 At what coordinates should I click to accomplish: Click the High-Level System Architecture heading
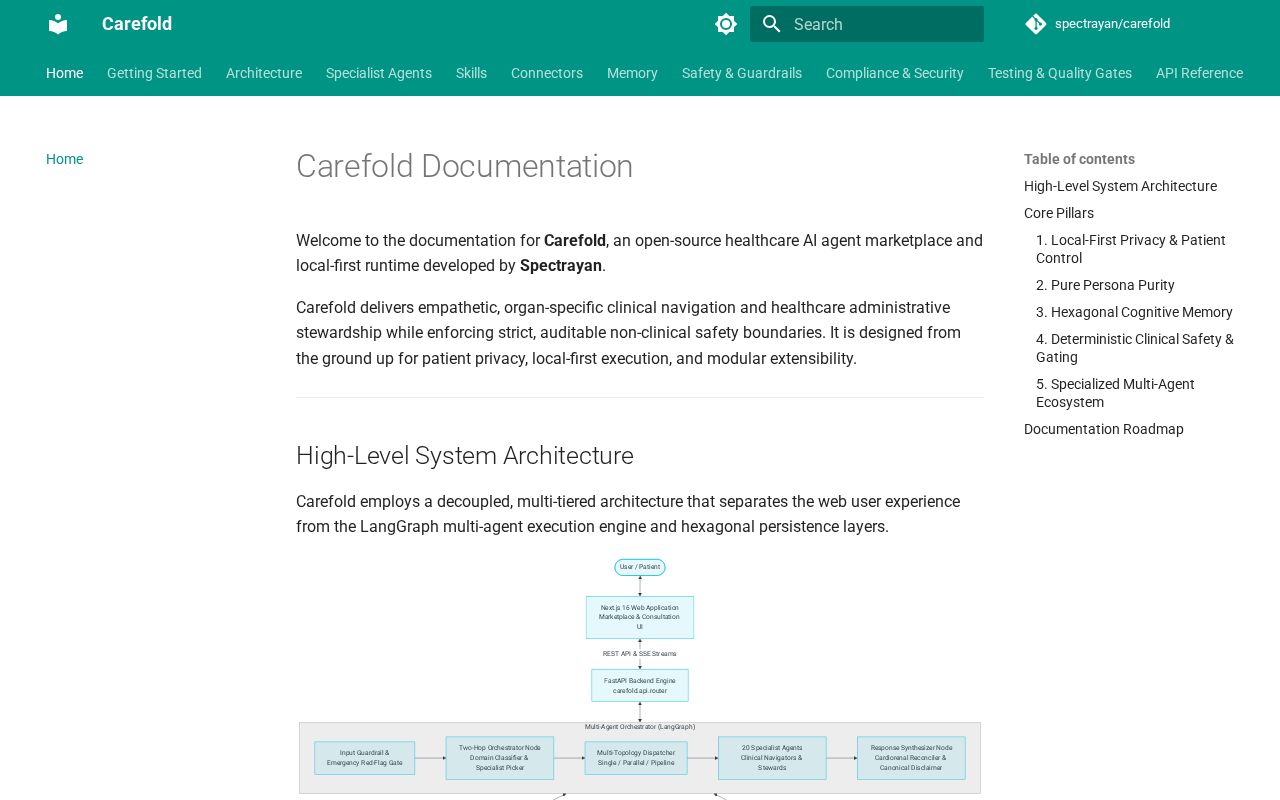pos(464,455)
